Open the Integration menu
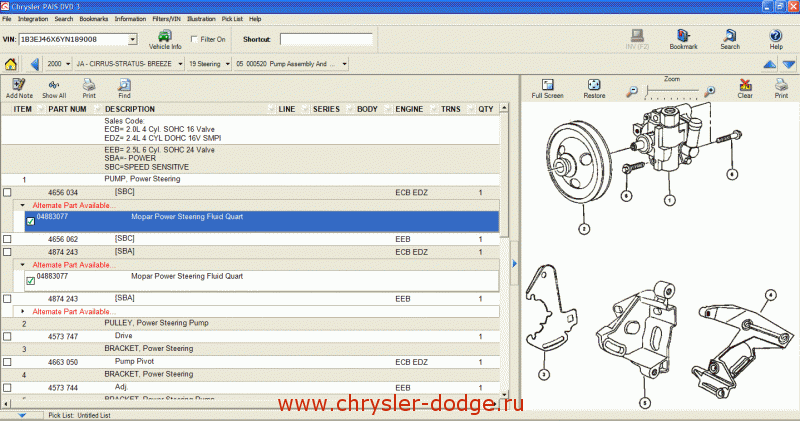This screenshot has width=800, height=421. [x=33, y=19]
